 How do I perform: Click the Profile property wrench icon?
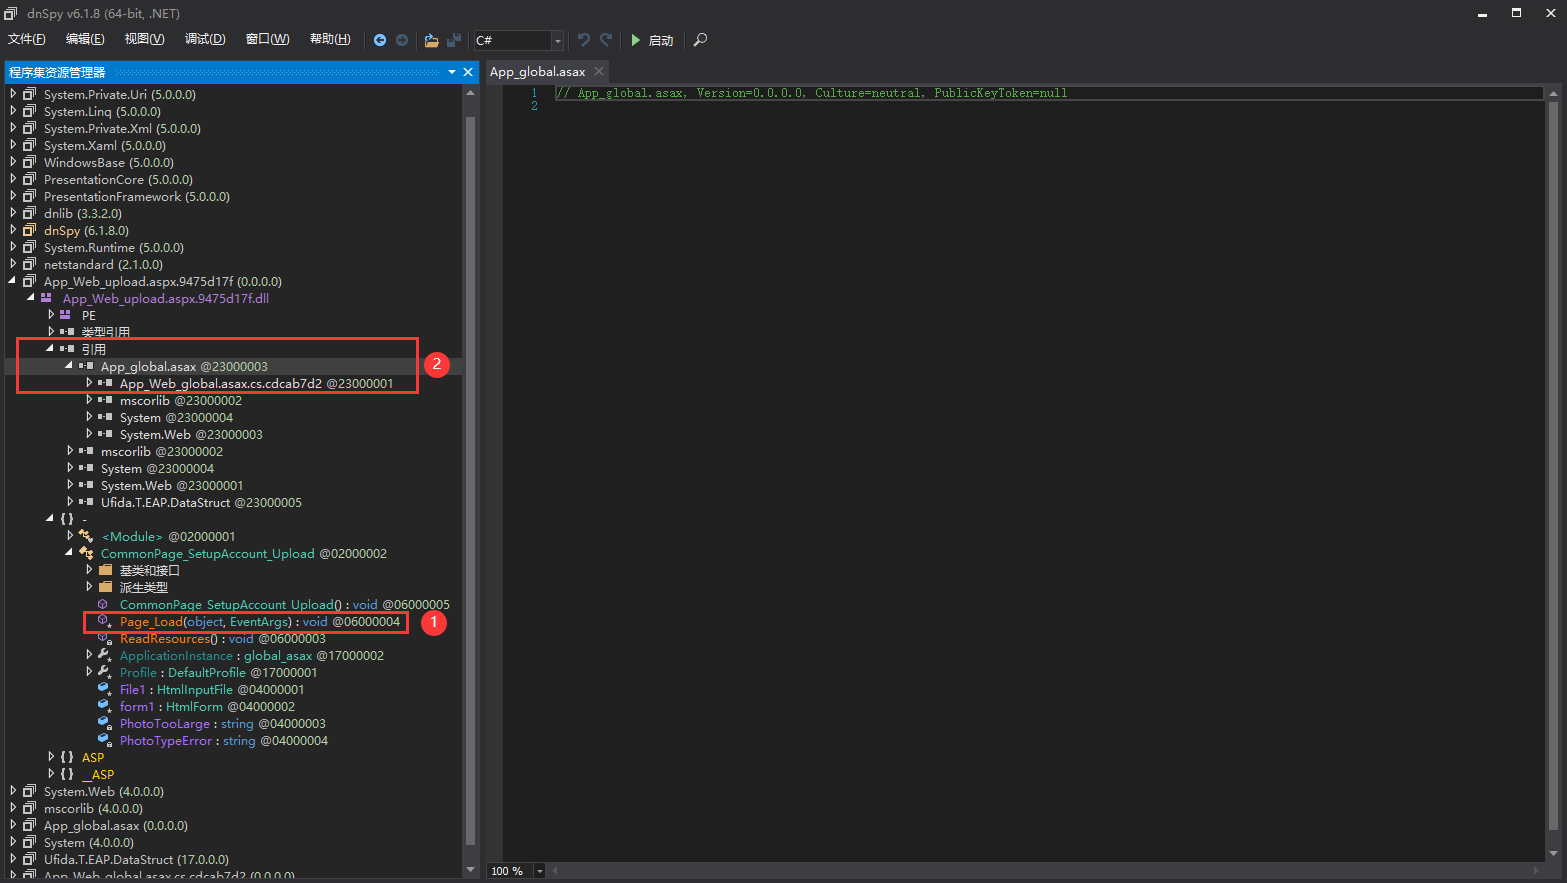point(104,672)
